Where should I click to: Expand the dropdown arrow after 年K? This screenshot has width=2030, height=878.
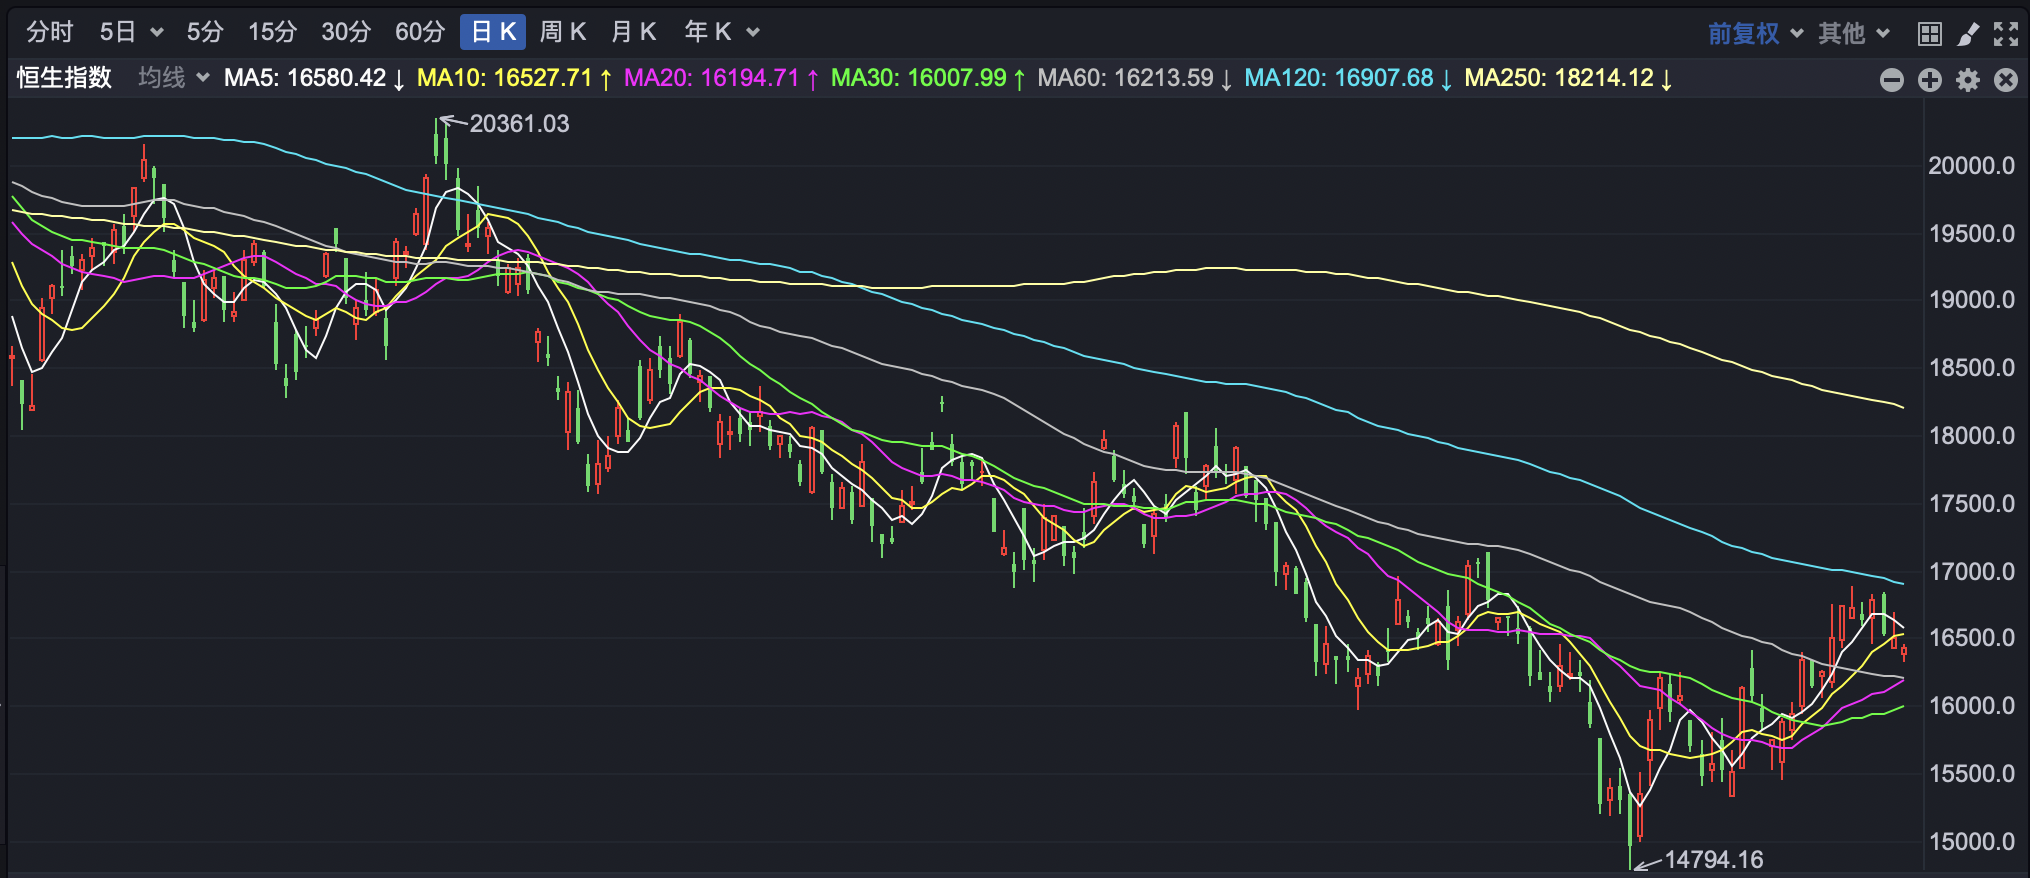[x=753, y=33]
